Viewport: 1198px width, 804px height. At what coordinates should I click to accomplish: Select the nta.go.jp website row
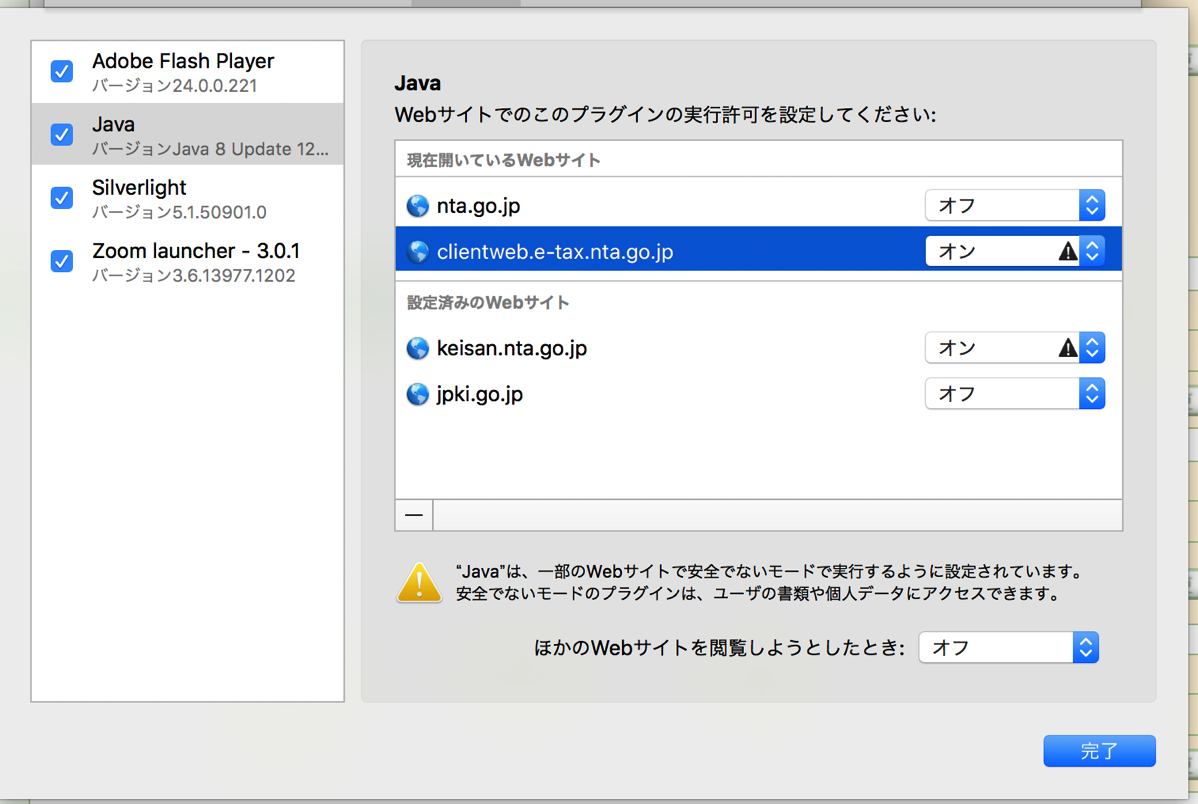click(759, 206)
